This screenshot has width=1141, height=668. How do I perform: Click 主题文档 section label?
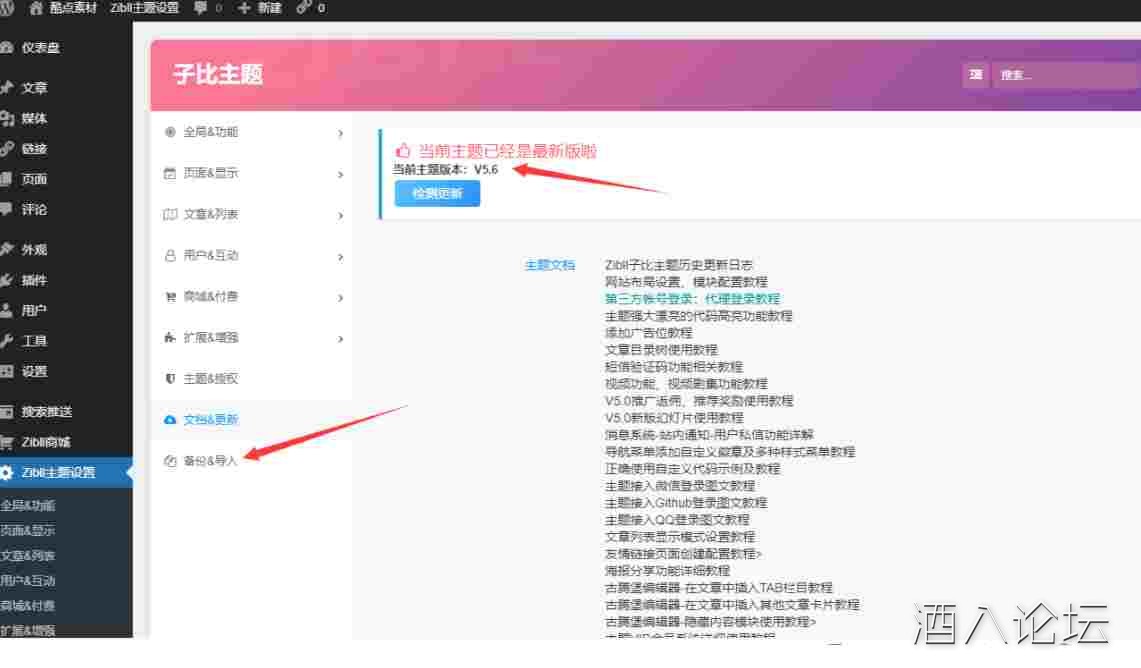(x=549, y=265)
